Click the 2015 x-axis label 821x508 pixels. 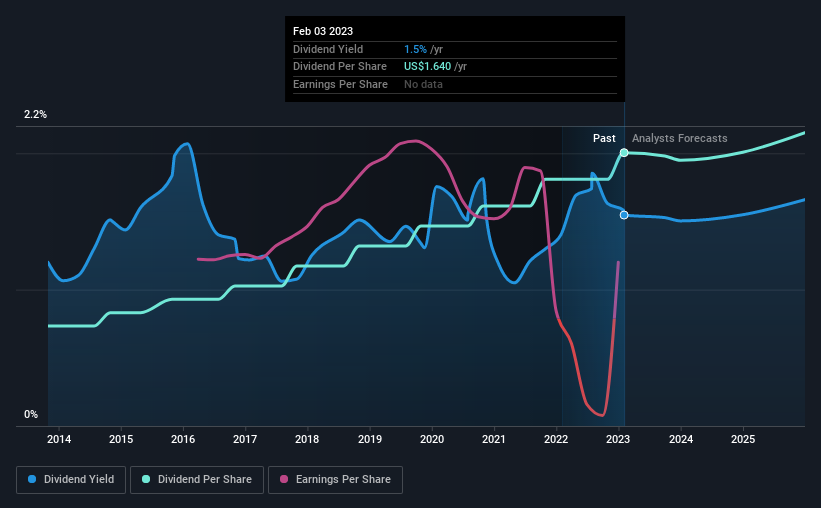click(121, 439)
